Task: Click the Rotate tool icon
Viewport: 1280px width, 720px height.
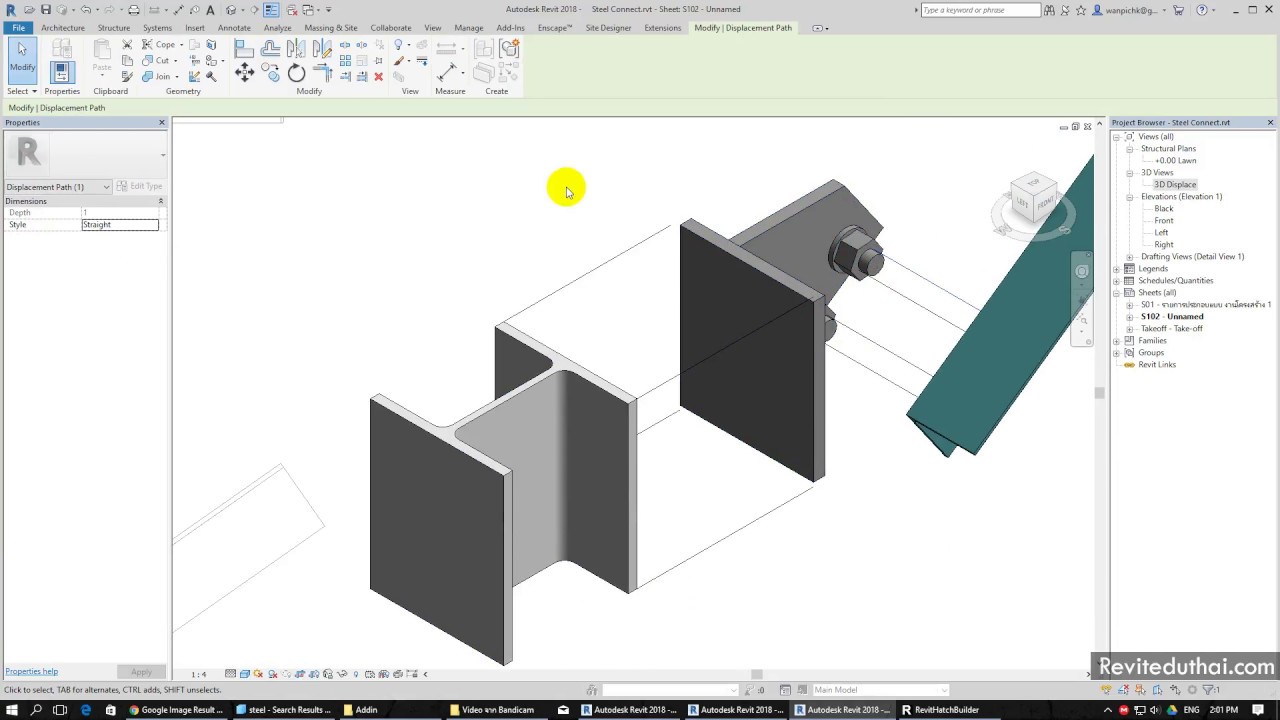Action: [x=296, y=73]
